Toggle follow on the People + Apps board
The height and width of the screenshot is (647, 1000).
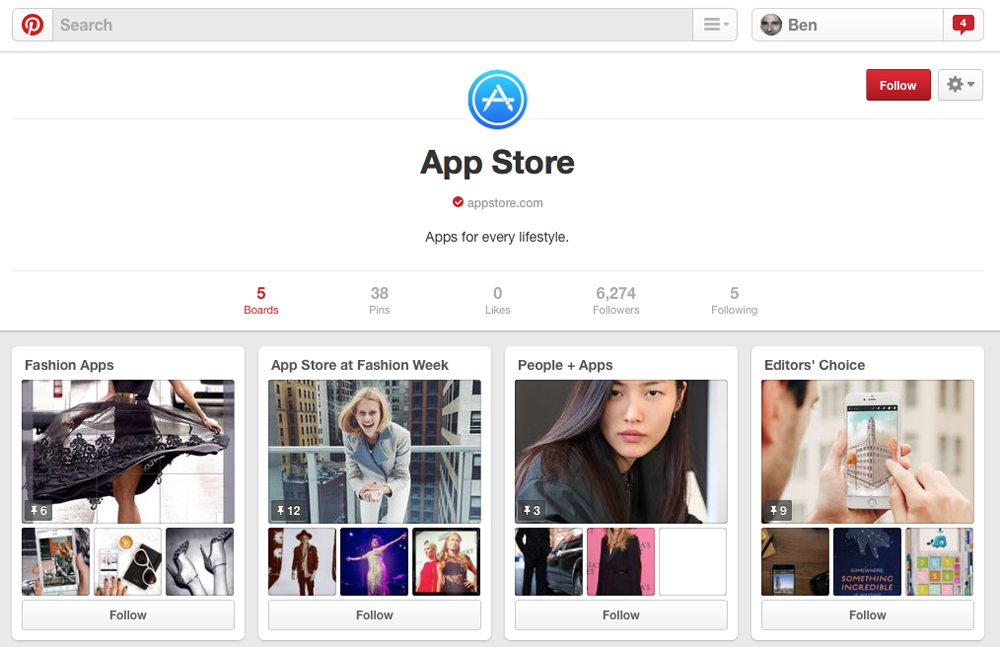(620, 615)
